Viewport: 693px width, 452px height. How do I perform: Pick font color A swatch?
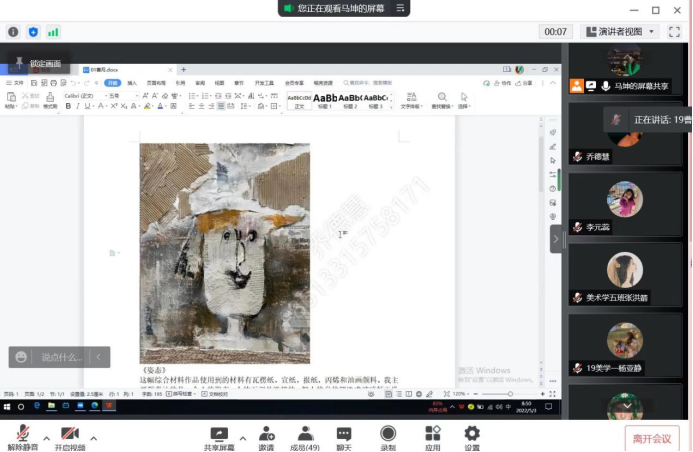tap(160, 106)
